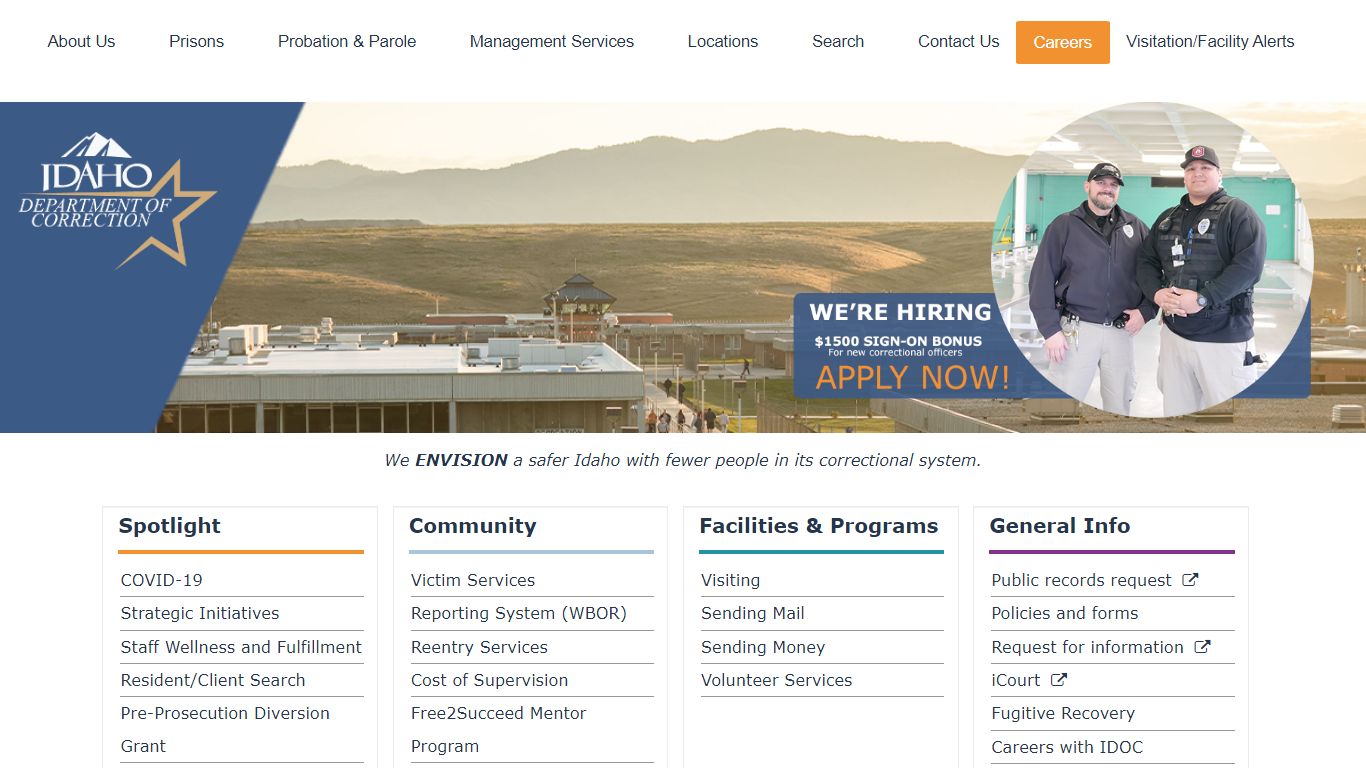The image size is (1366, 768).
Task: Open Volunteer Services link
Action: pos(777,680)
